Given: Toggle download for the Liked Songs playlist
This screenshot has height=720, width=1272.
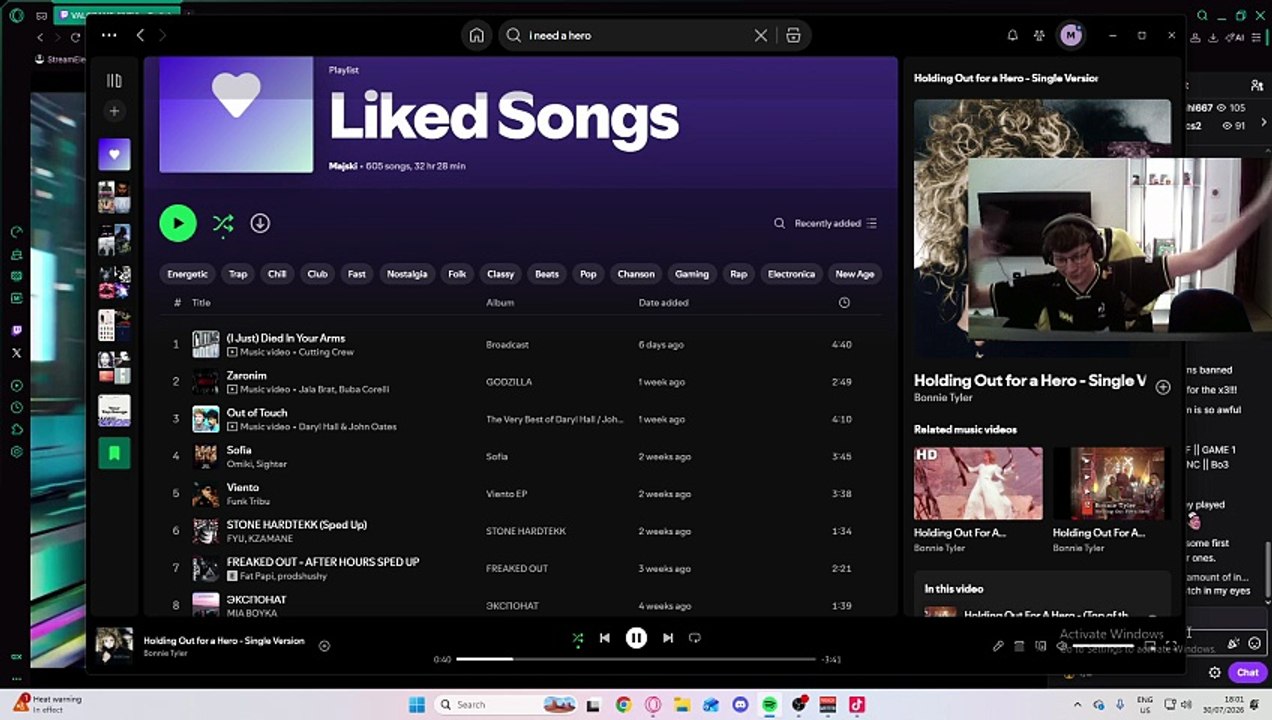Looking at the screenshot, I should [x=260, y=223].
